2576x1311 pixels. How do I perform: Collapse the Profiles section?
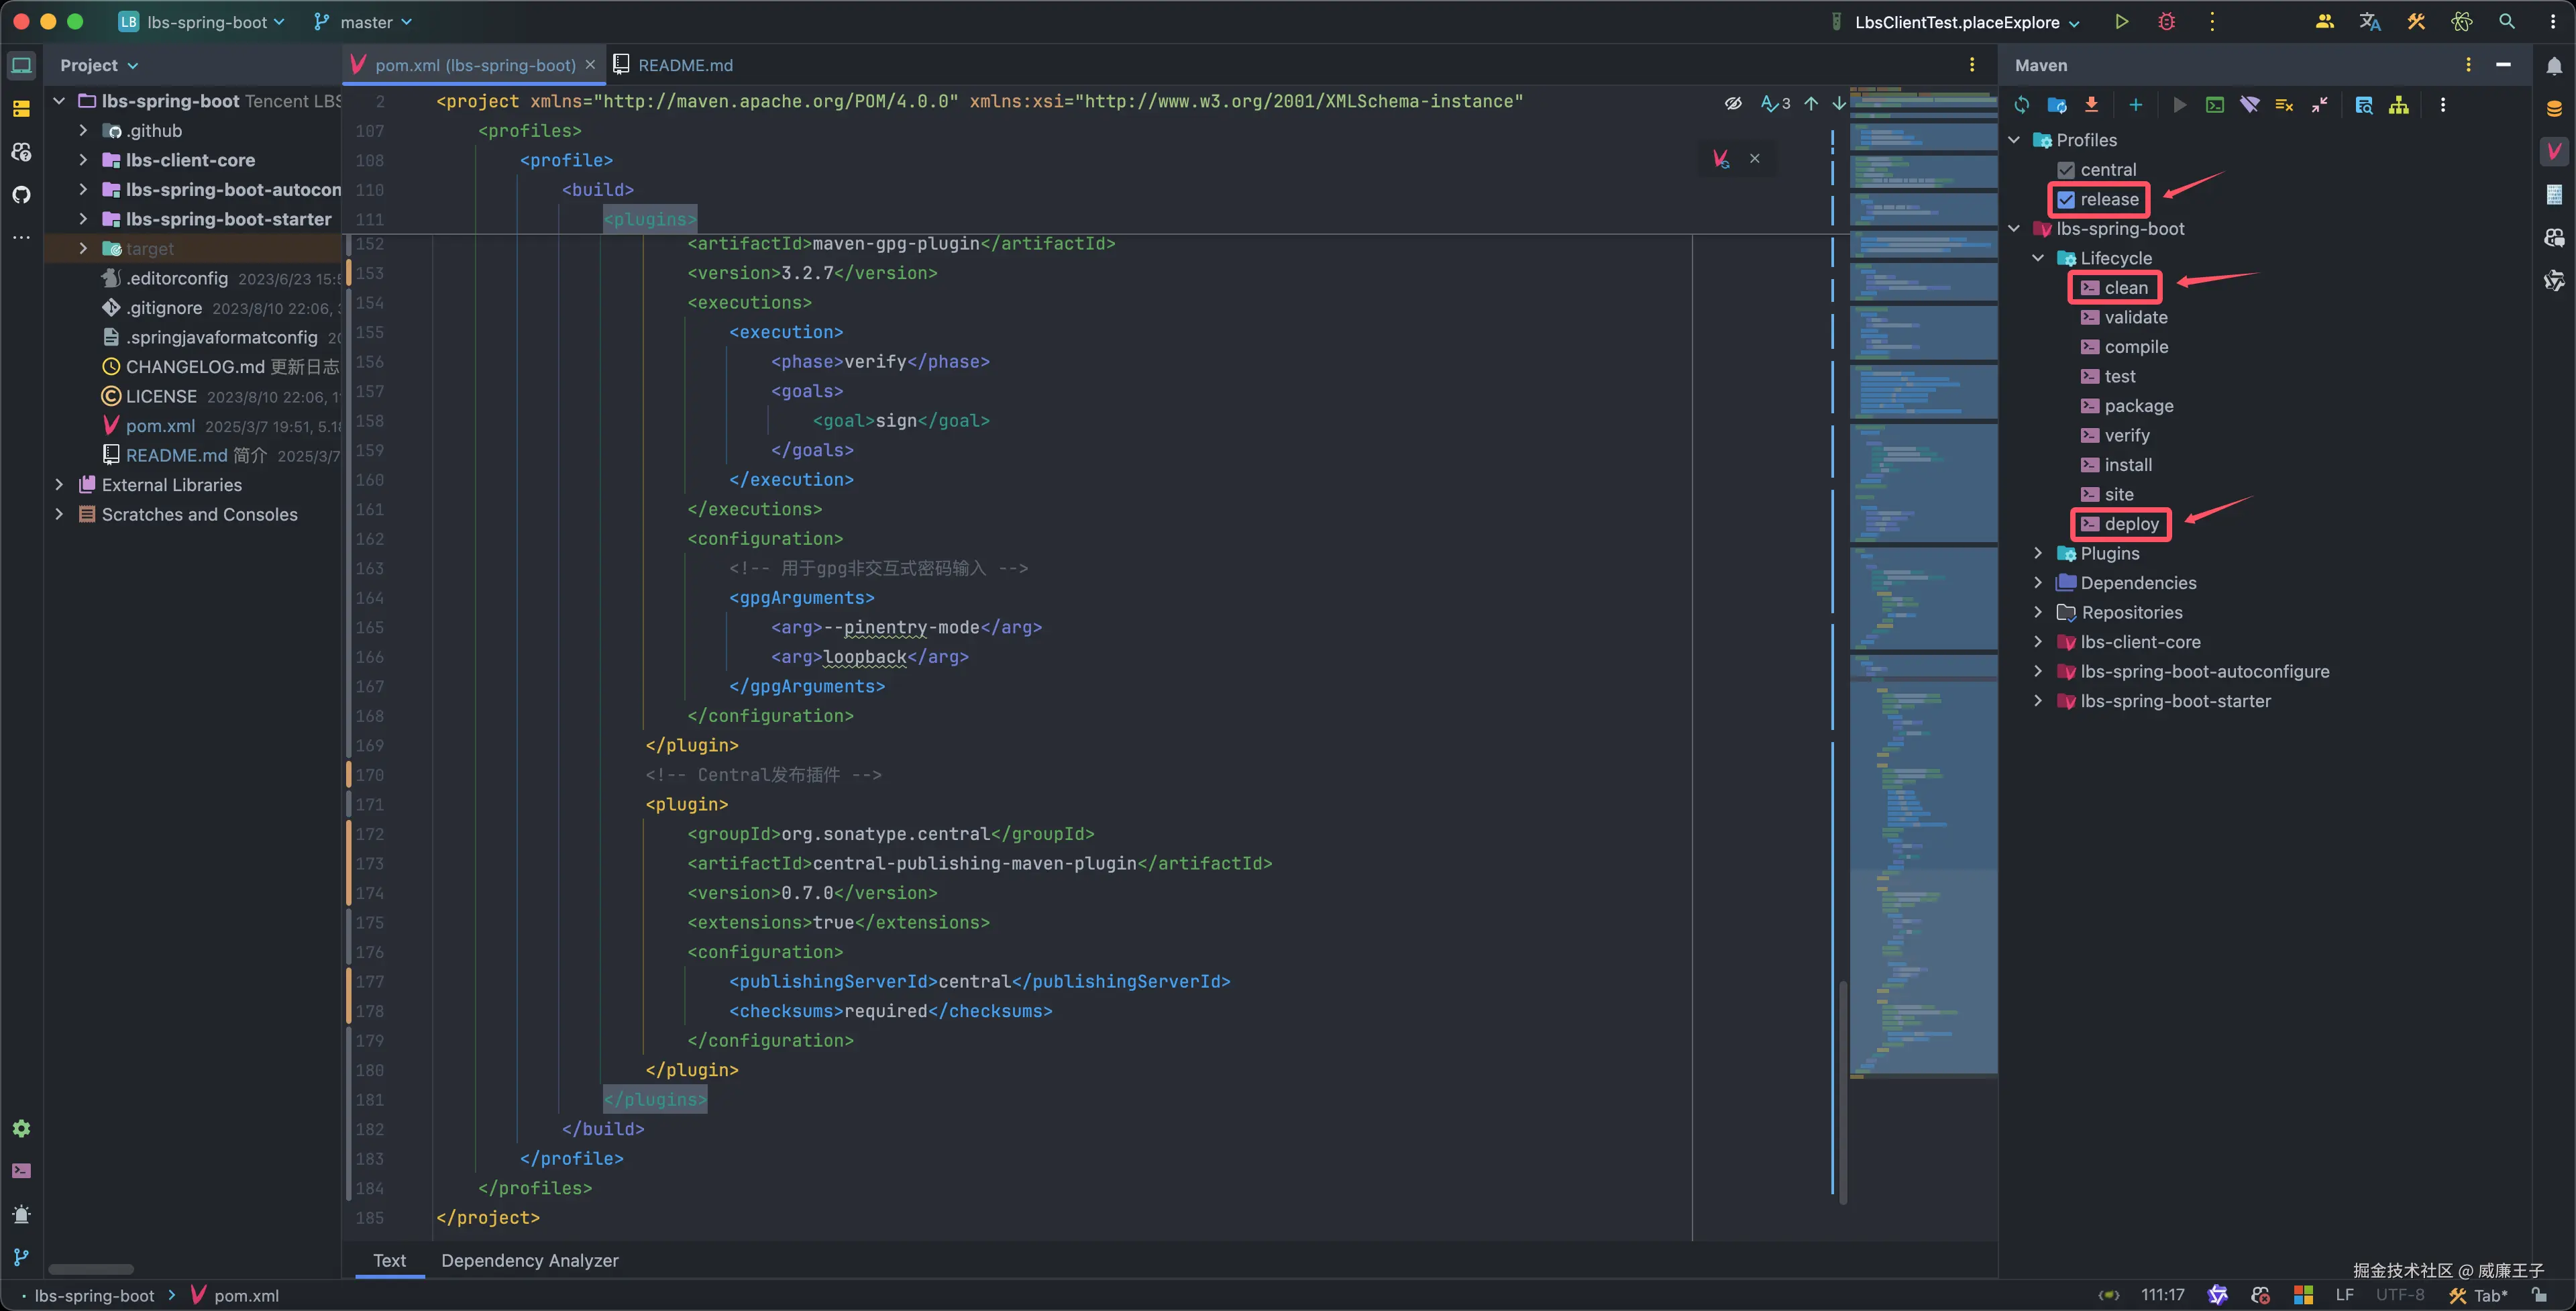2014,140
